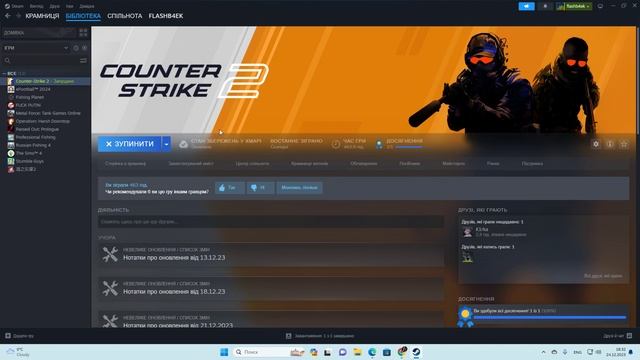
Task: Click Kirka friend avatar
Action: click(x=467, y=232)
